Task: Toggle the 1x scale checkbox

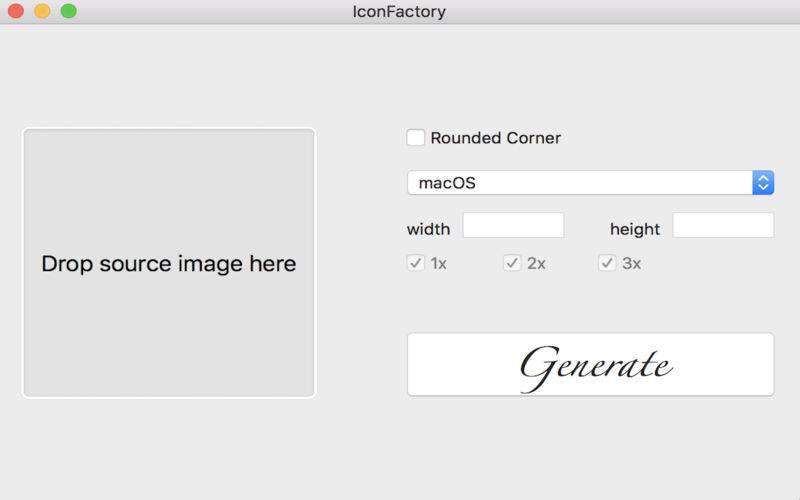Action: point(415,263)
